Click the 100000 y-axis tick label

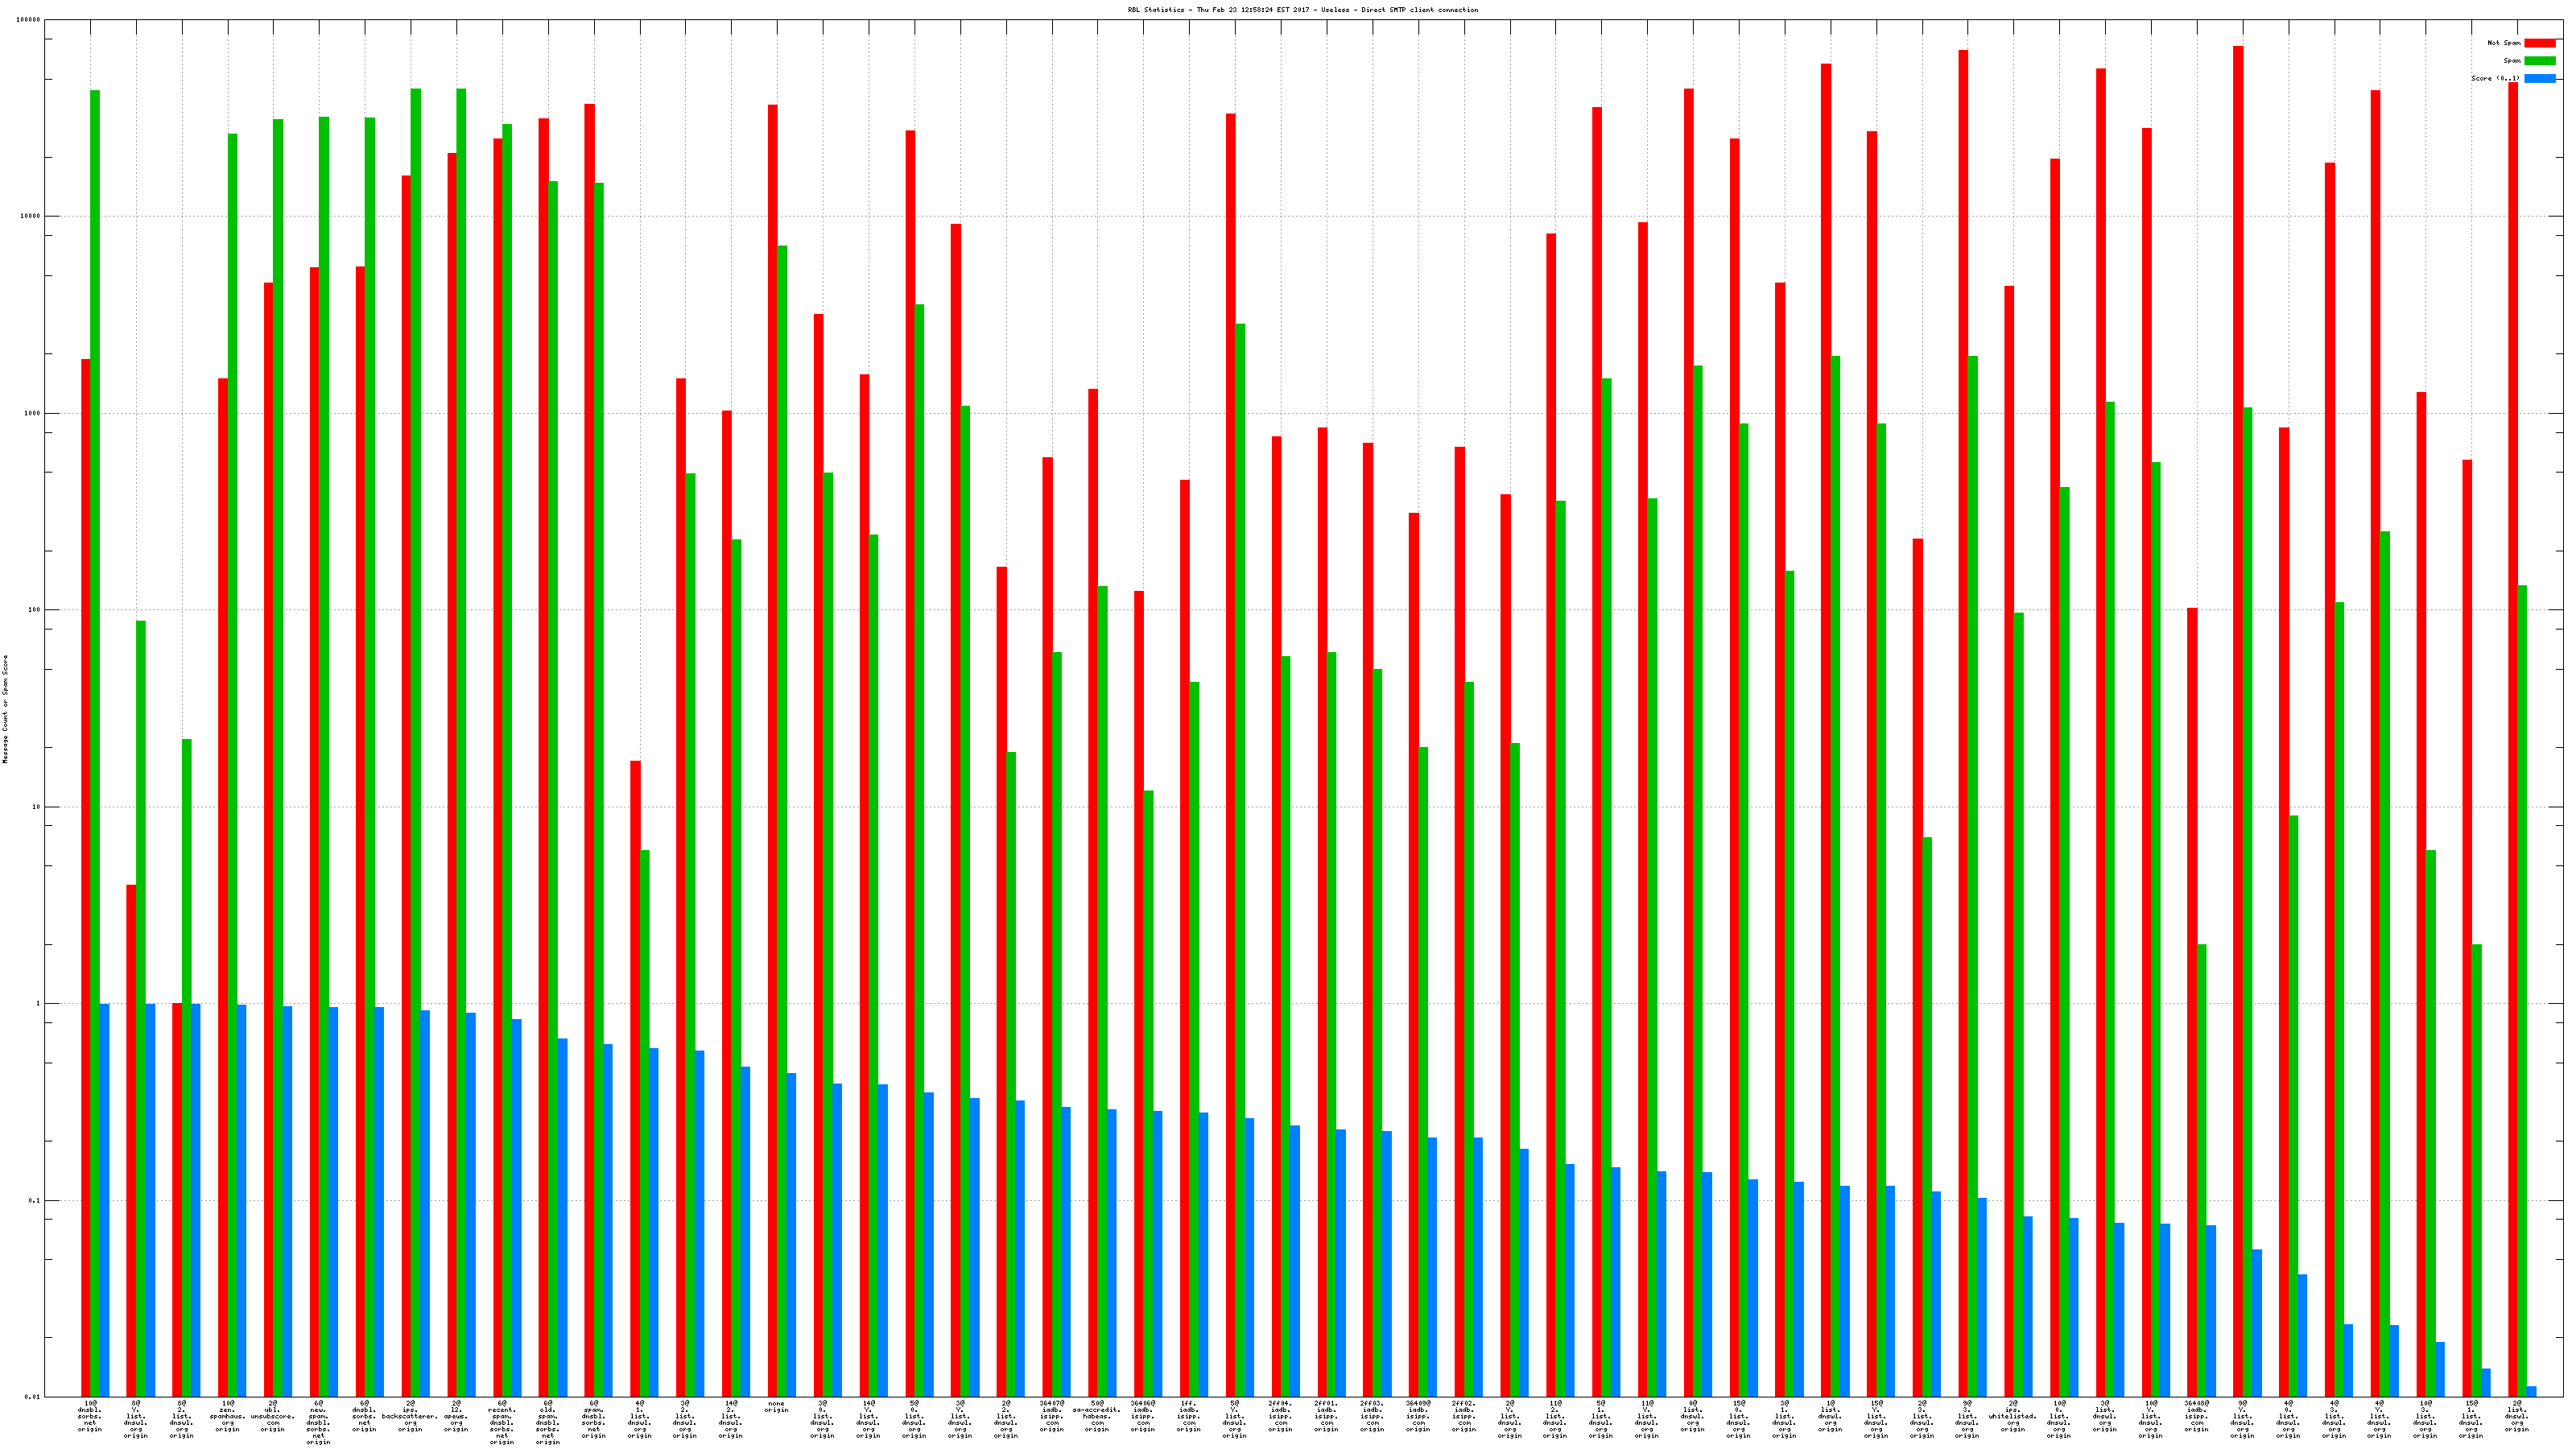(29, 20)
